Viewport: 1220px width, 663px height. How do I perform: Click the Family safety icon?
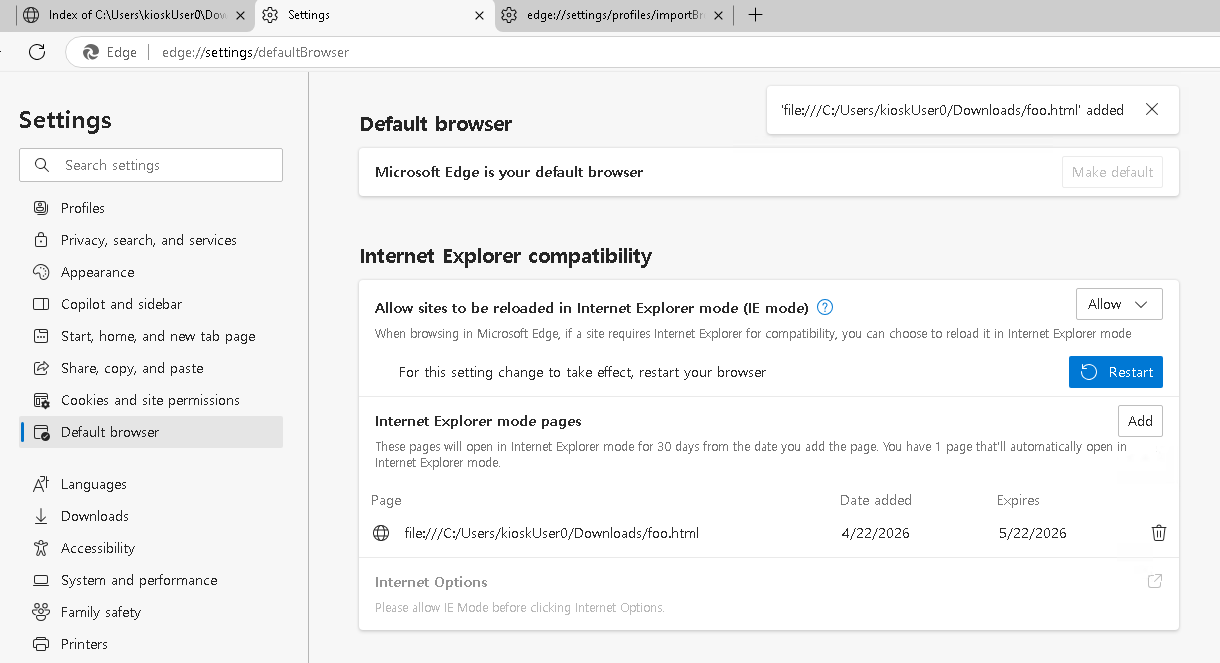[41, 612]
